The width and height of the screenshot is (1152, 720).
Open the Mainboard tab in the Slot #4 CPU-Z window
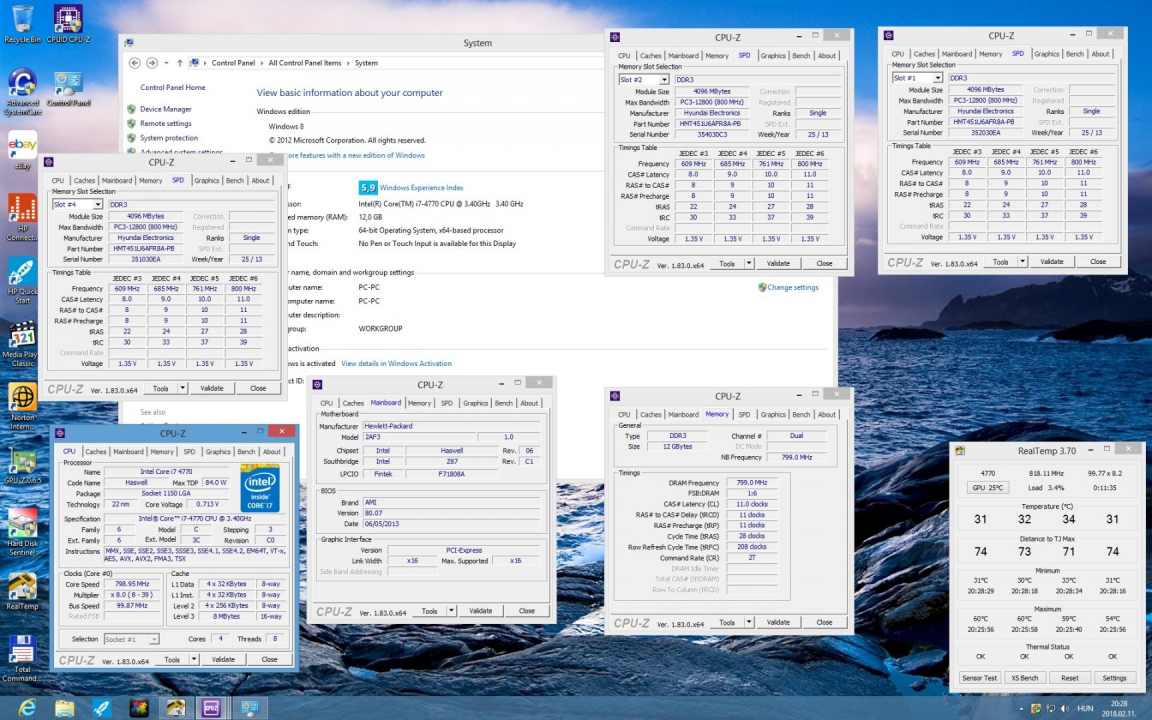tap(117, 181)
